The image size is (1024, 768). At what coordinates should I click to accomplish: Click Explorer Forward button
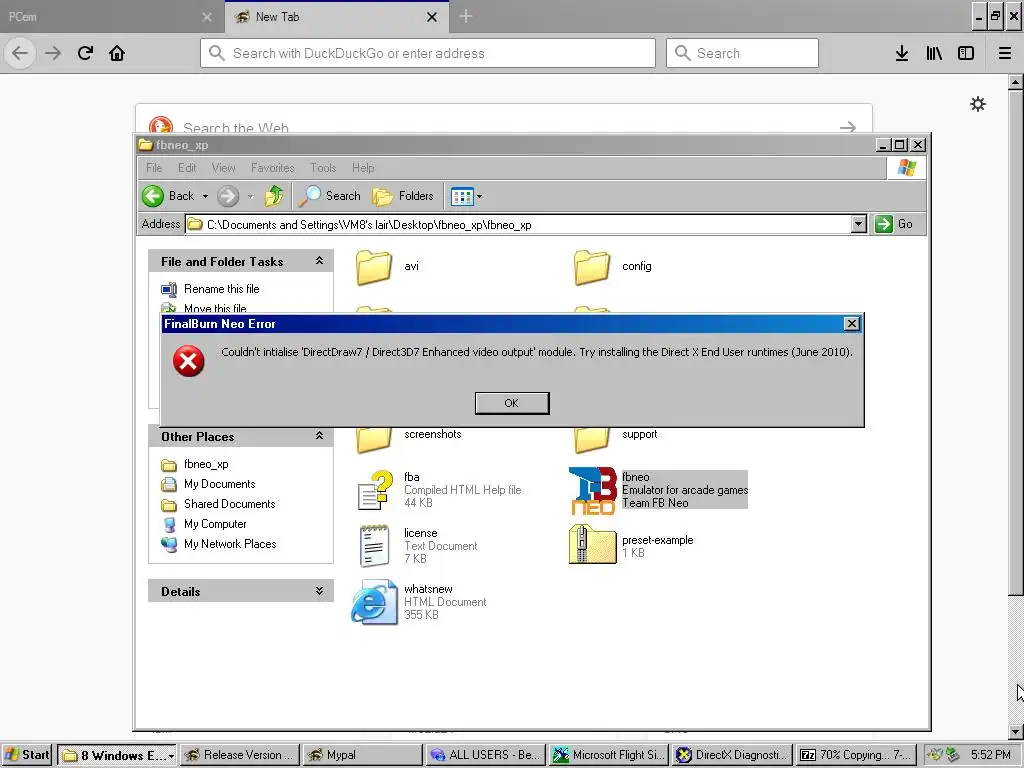point(228,196)
